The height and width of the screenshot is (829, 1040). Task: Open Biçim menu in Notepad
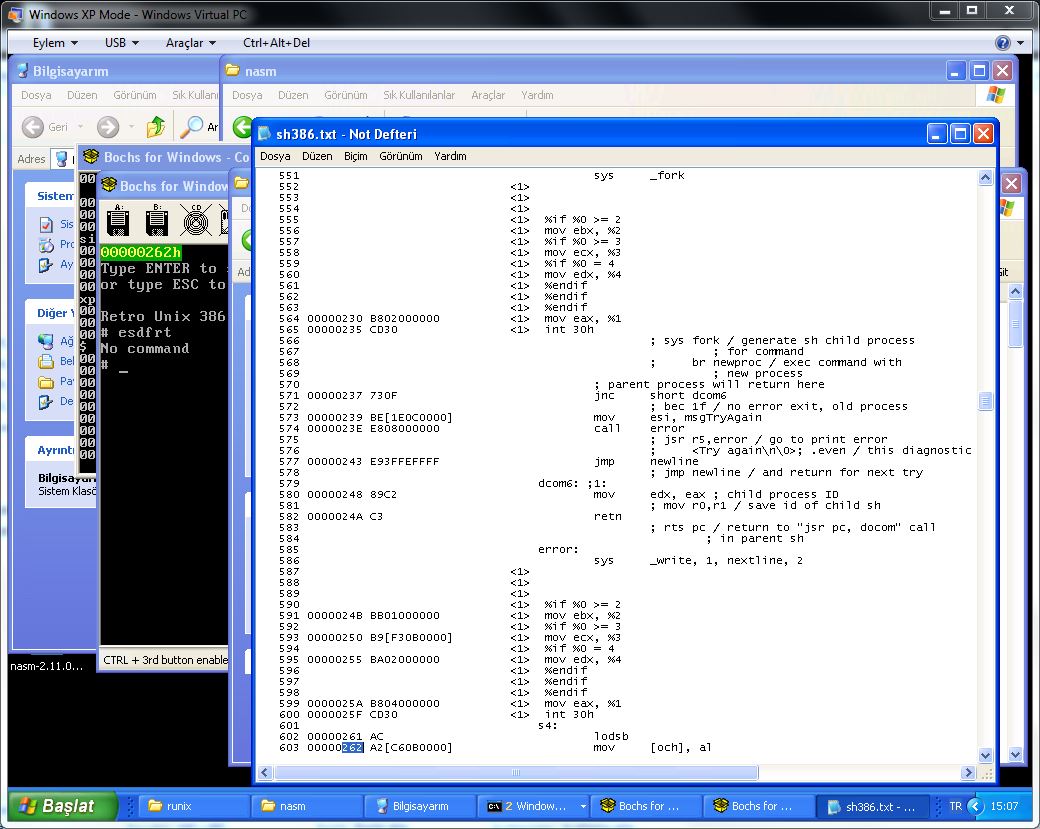click(x=356, y=157)
